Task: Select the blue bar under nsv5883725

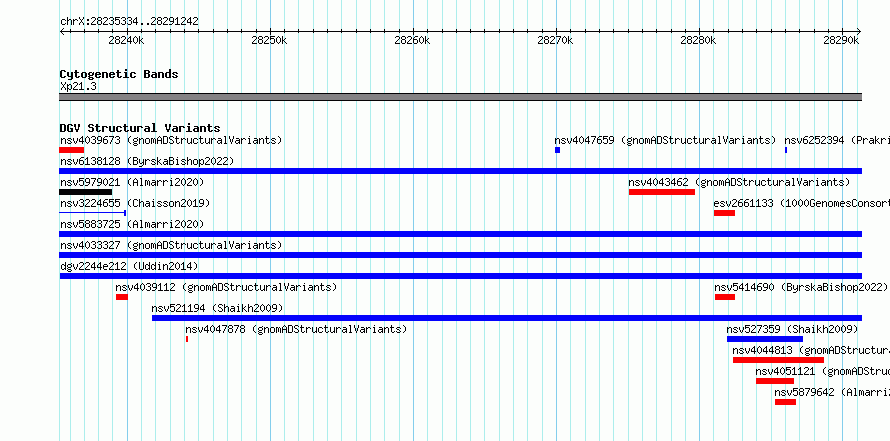Action: [461, 234]
